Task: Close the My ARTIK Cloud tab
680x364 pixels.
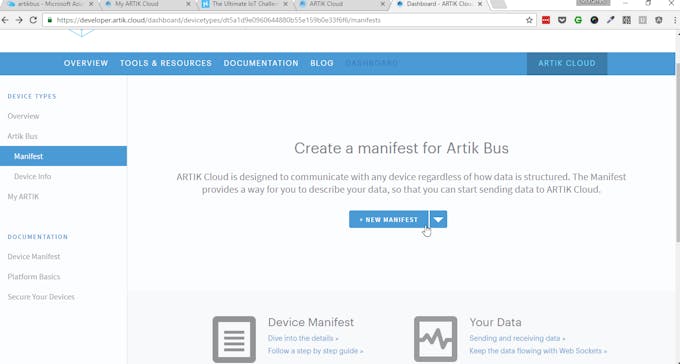Action: click(188, 4)
